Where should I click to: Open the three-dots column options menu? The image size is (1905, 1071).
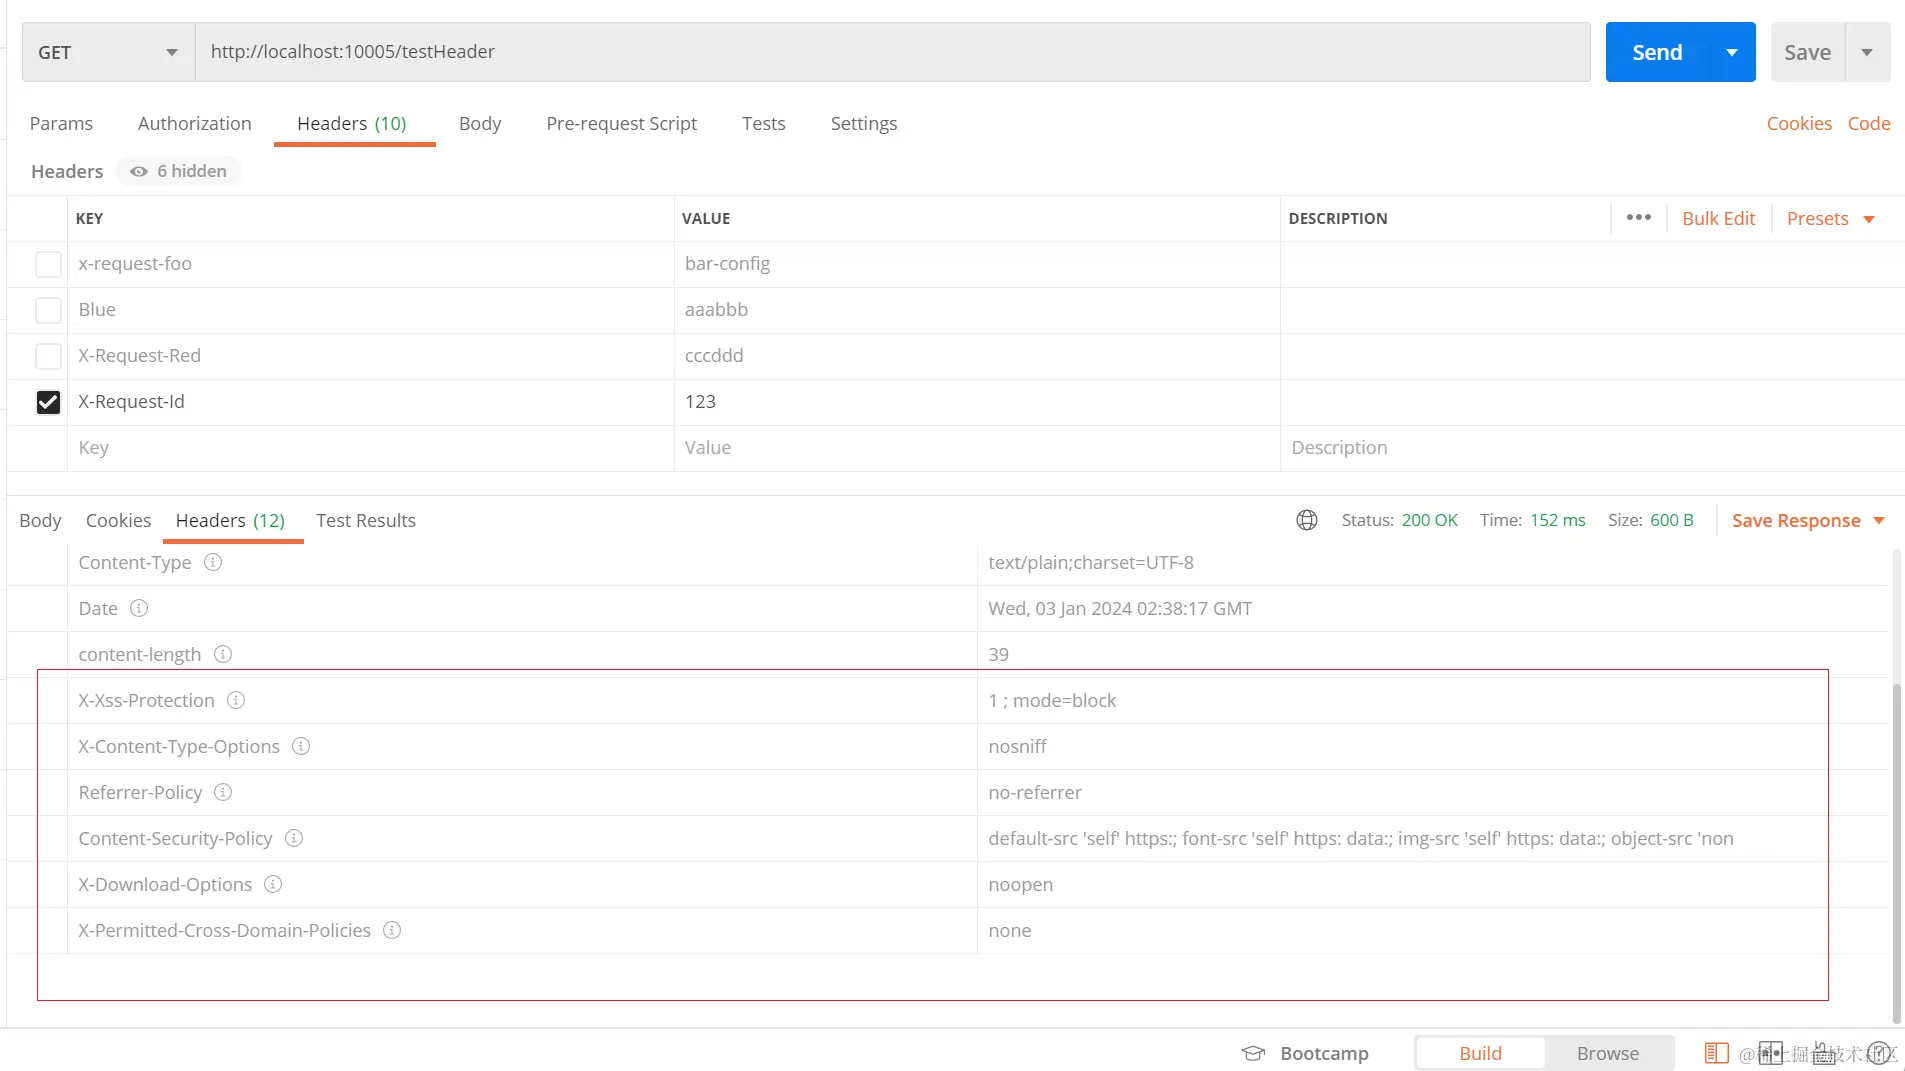tap(1638, 218)
